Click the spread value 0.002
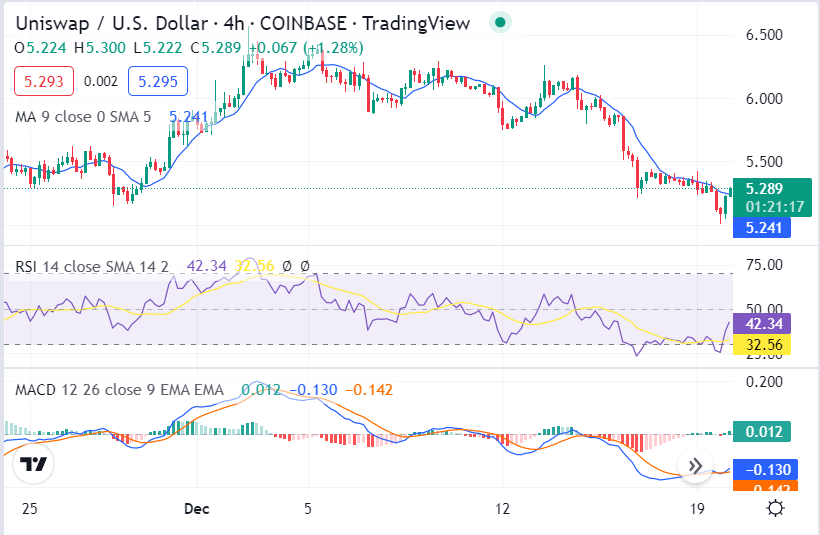The image size is (820, 535). pos(101,81)
